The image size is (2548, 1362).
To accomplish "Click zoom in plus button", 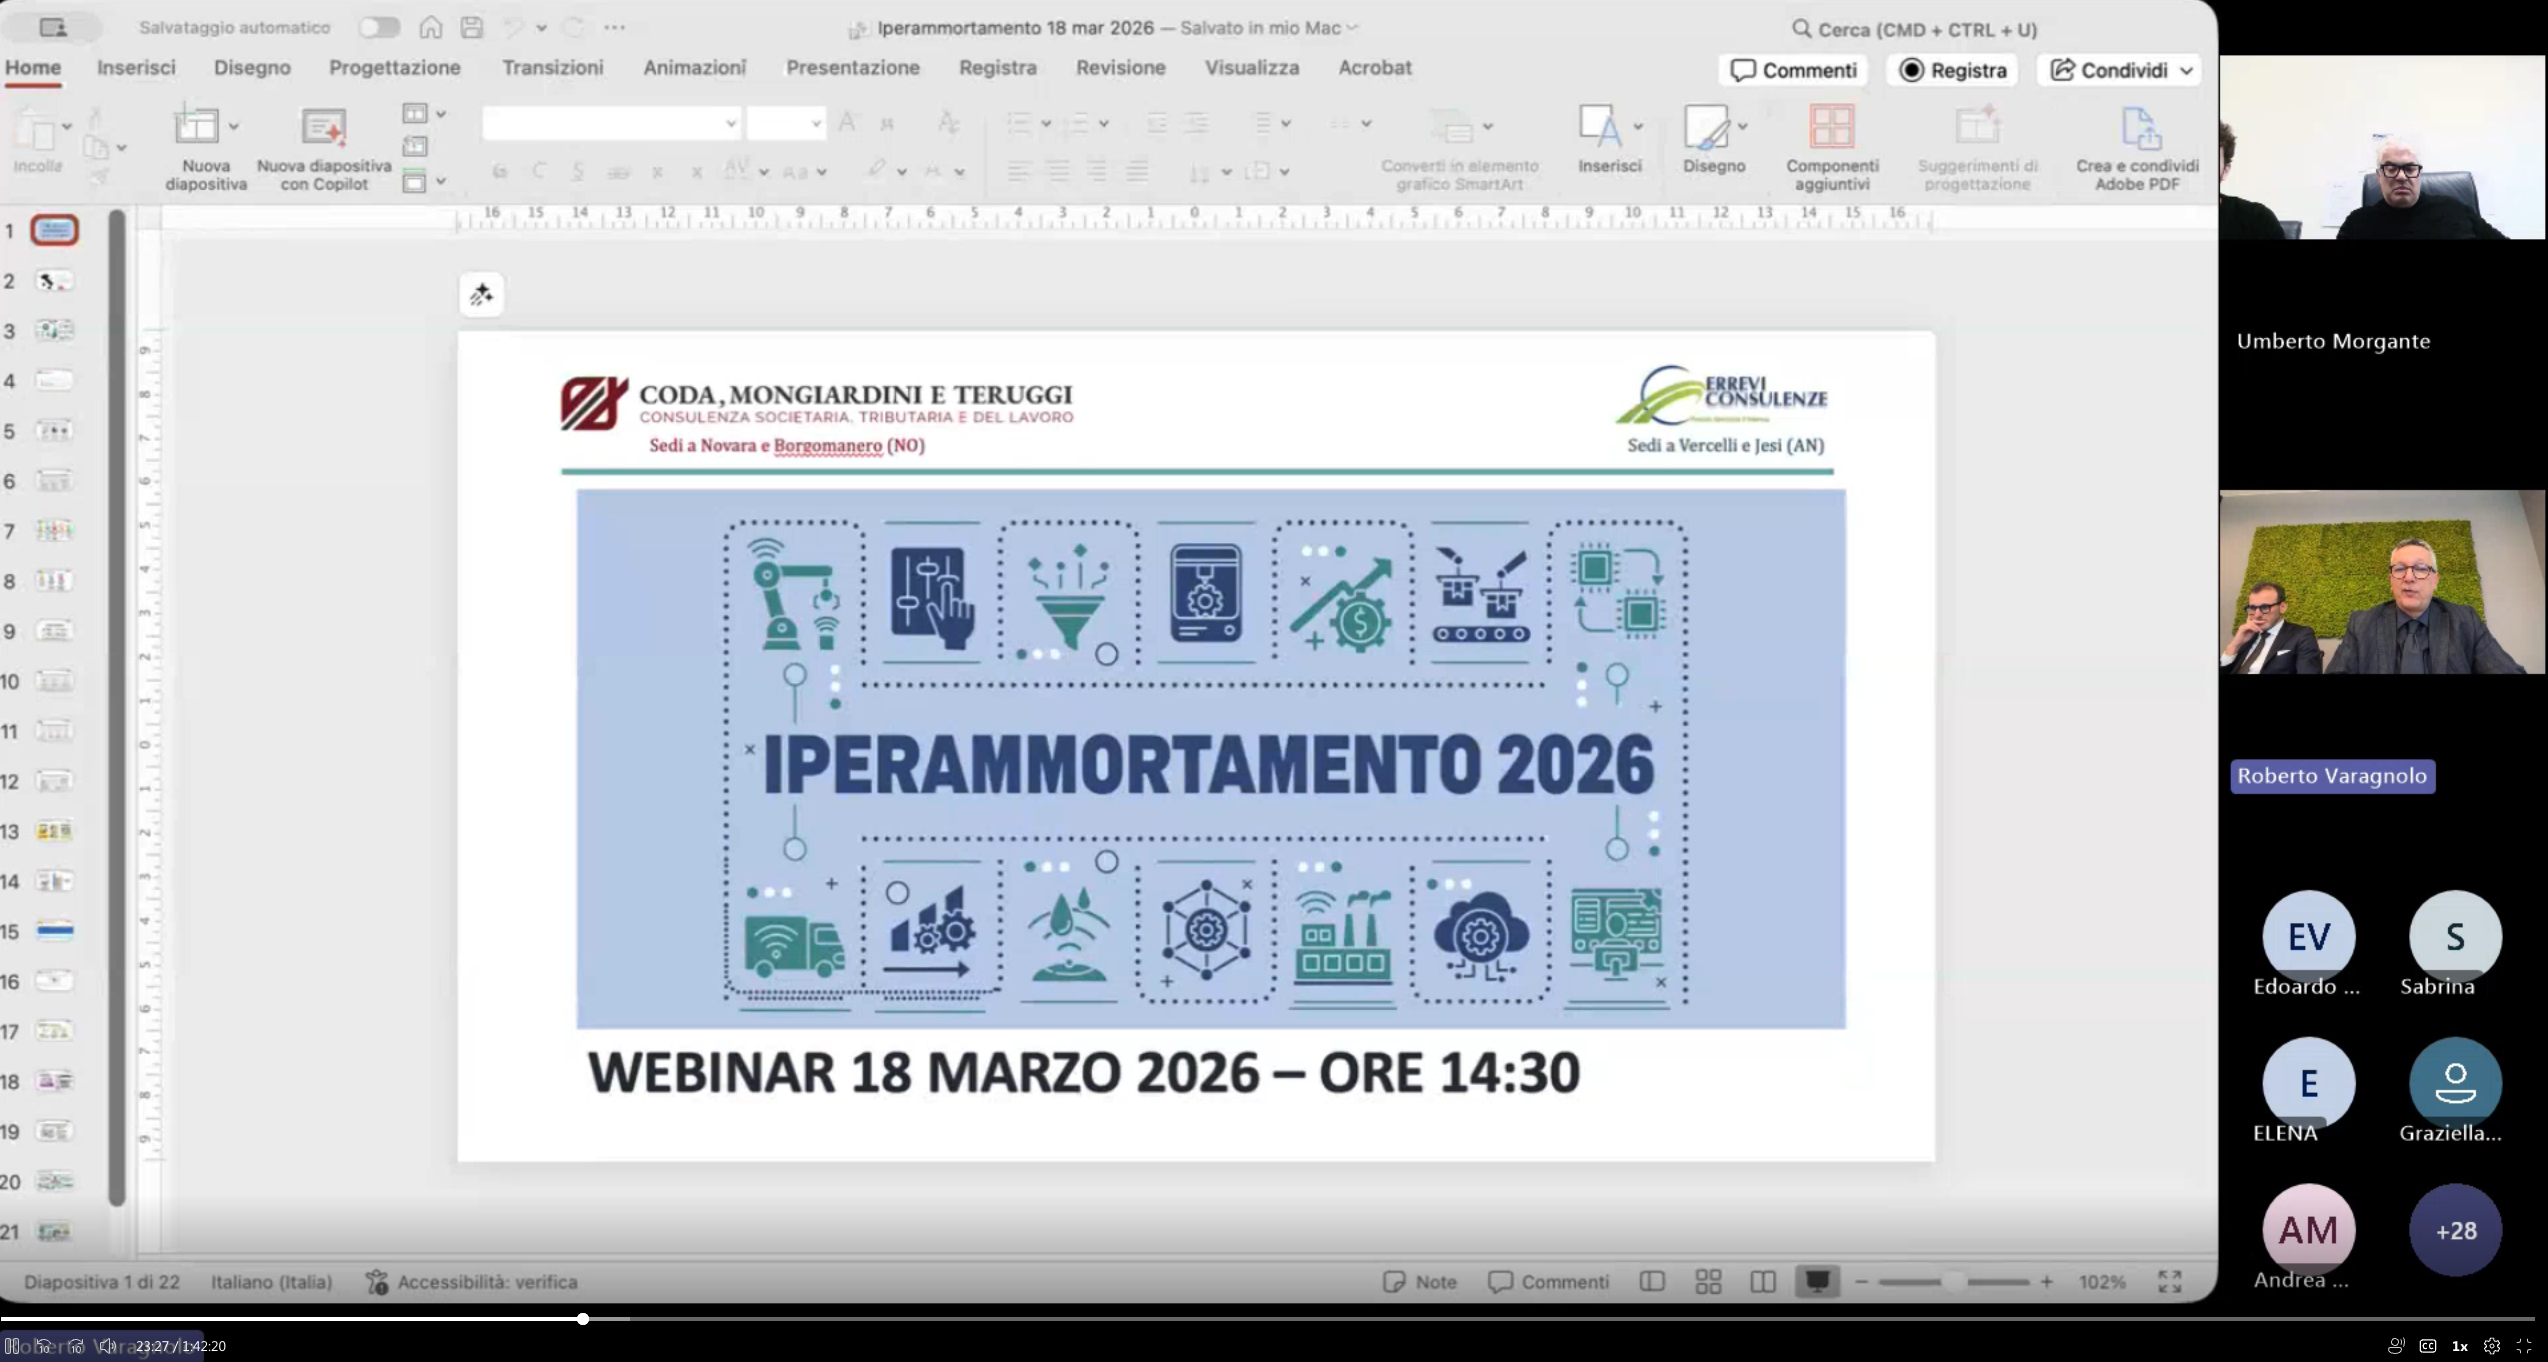I will (2047, 1281).
